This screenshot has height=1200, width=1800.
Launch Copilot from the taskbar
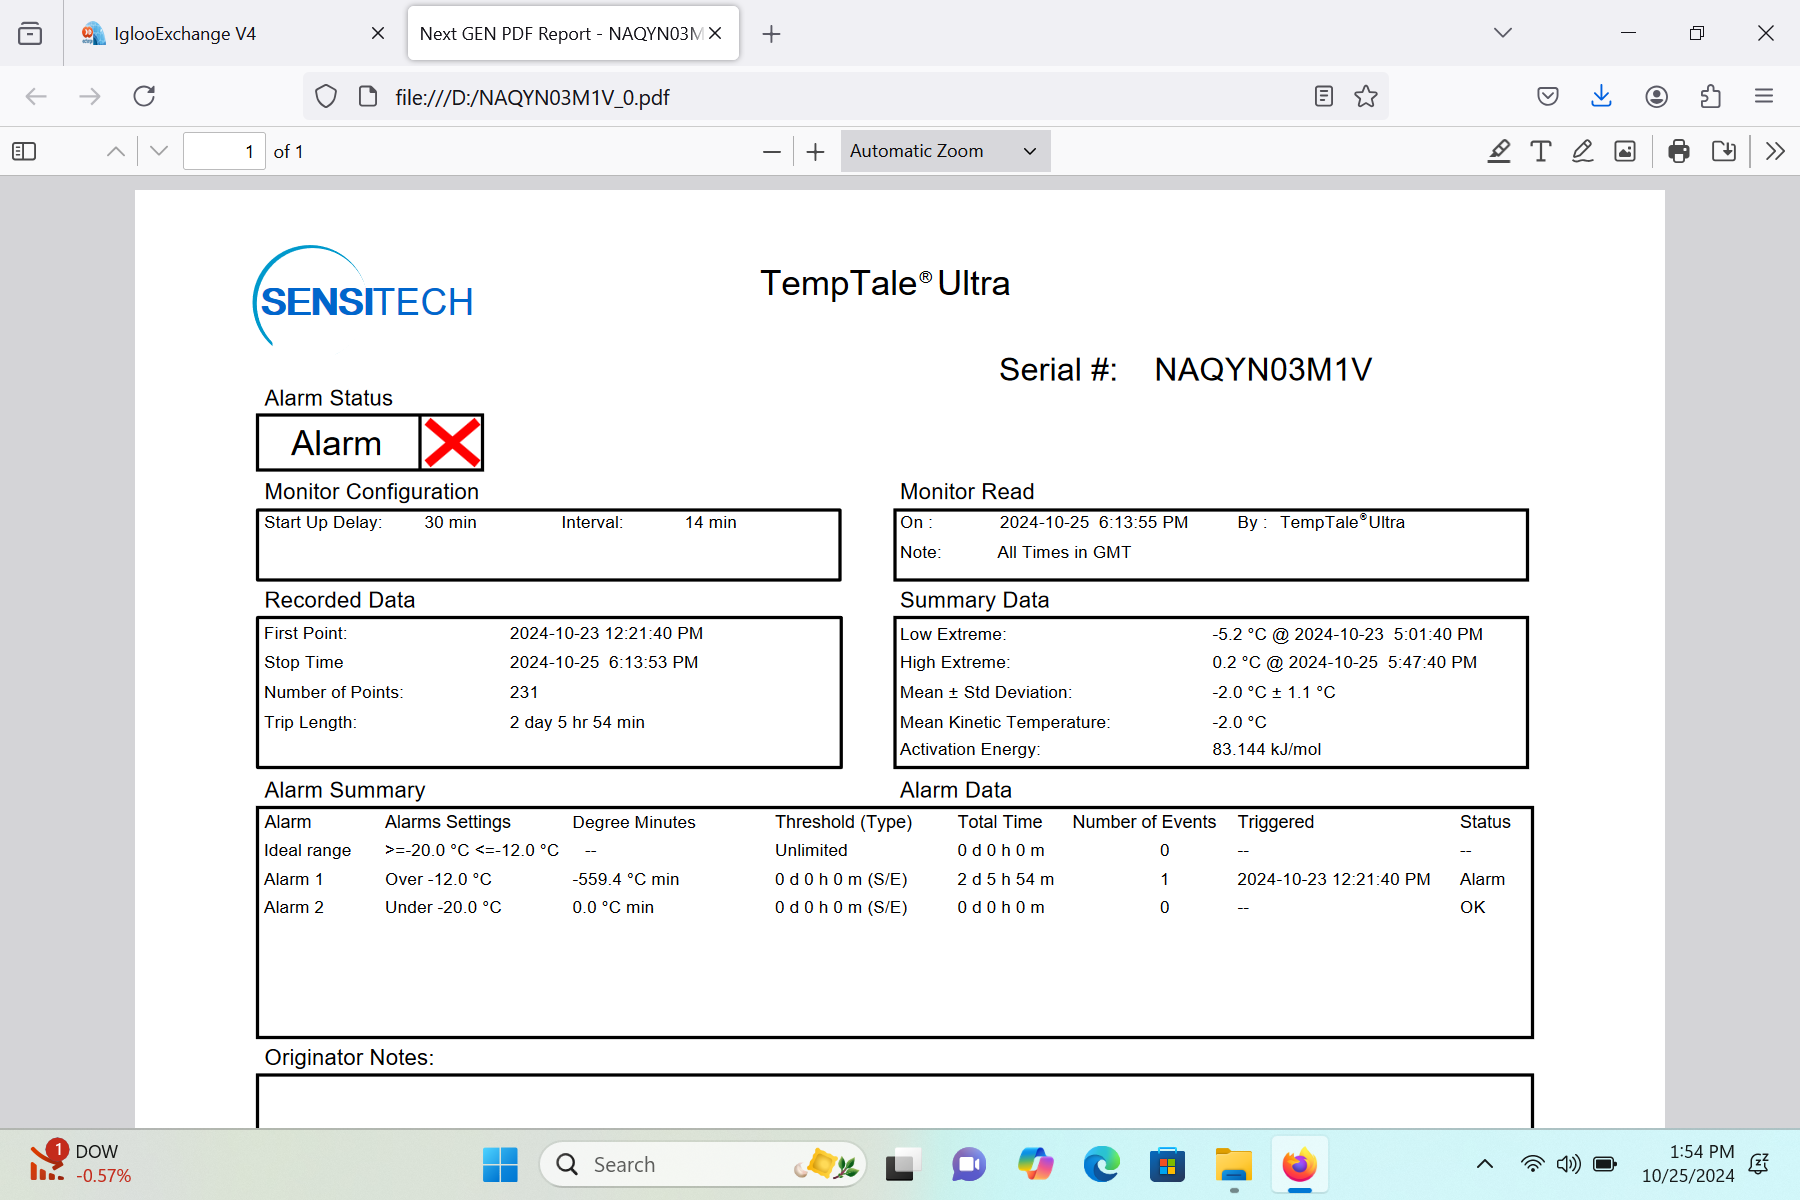coord(1035,1164)
